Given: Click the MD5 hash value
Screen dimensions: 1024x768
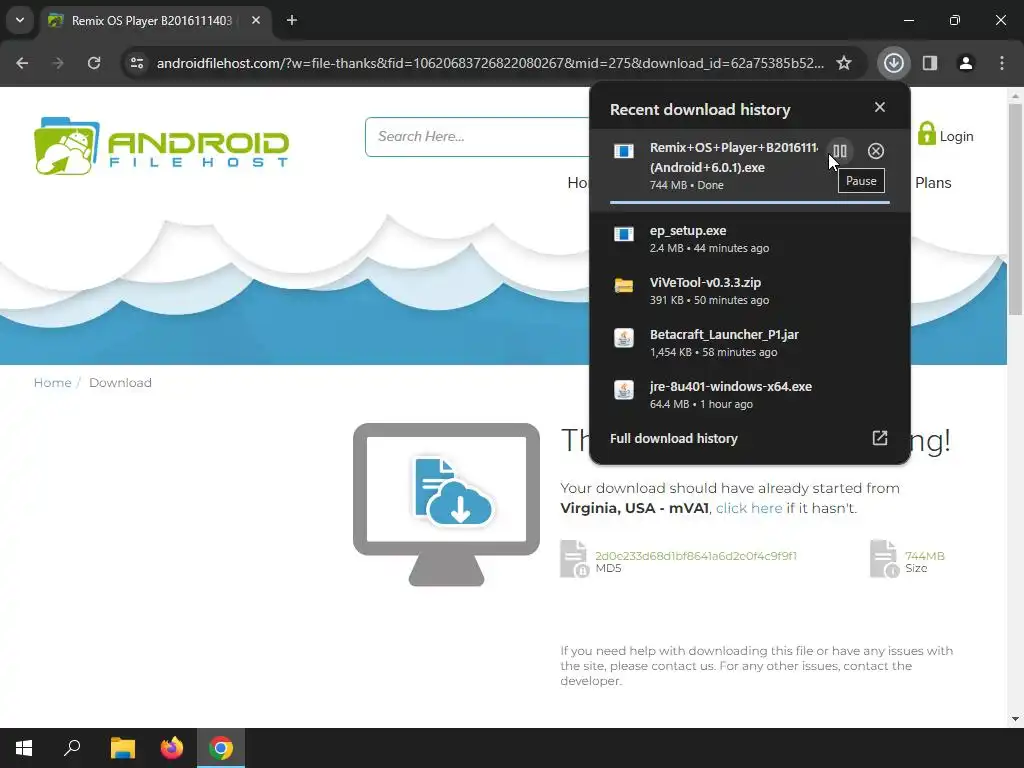Looking at the screenshot, I should click(696, 556).
